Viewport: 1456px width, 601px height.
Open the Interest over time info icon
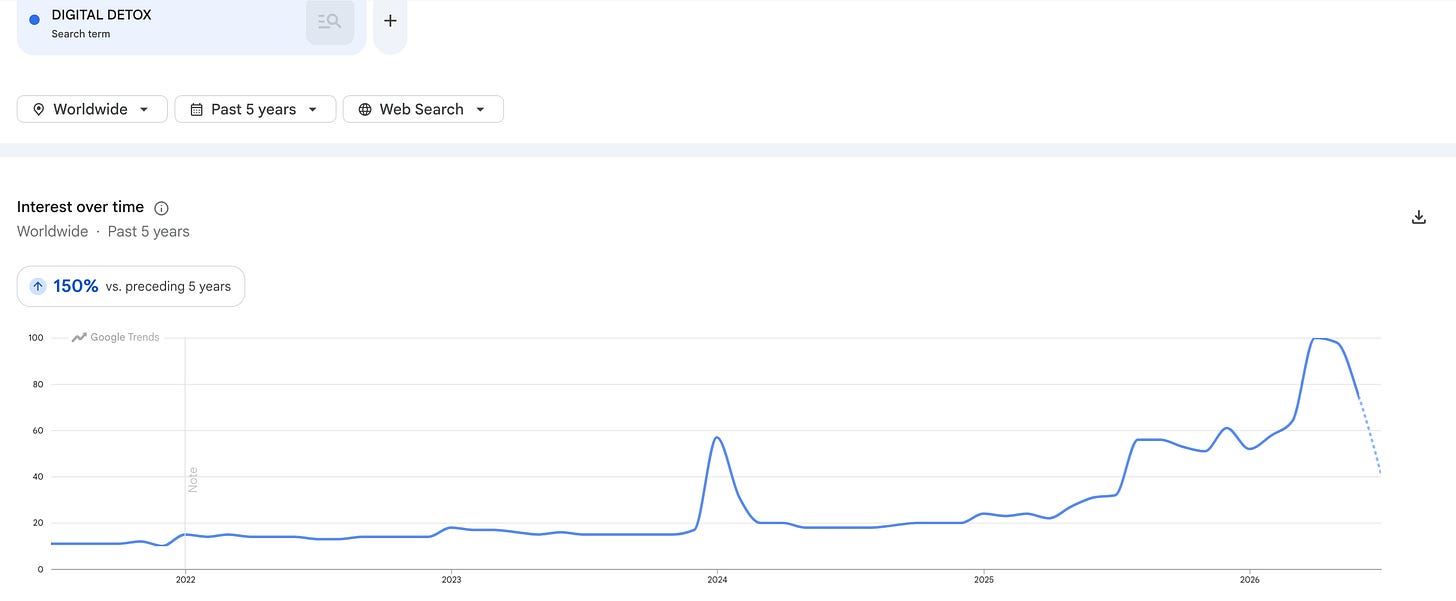pos(162,208)
